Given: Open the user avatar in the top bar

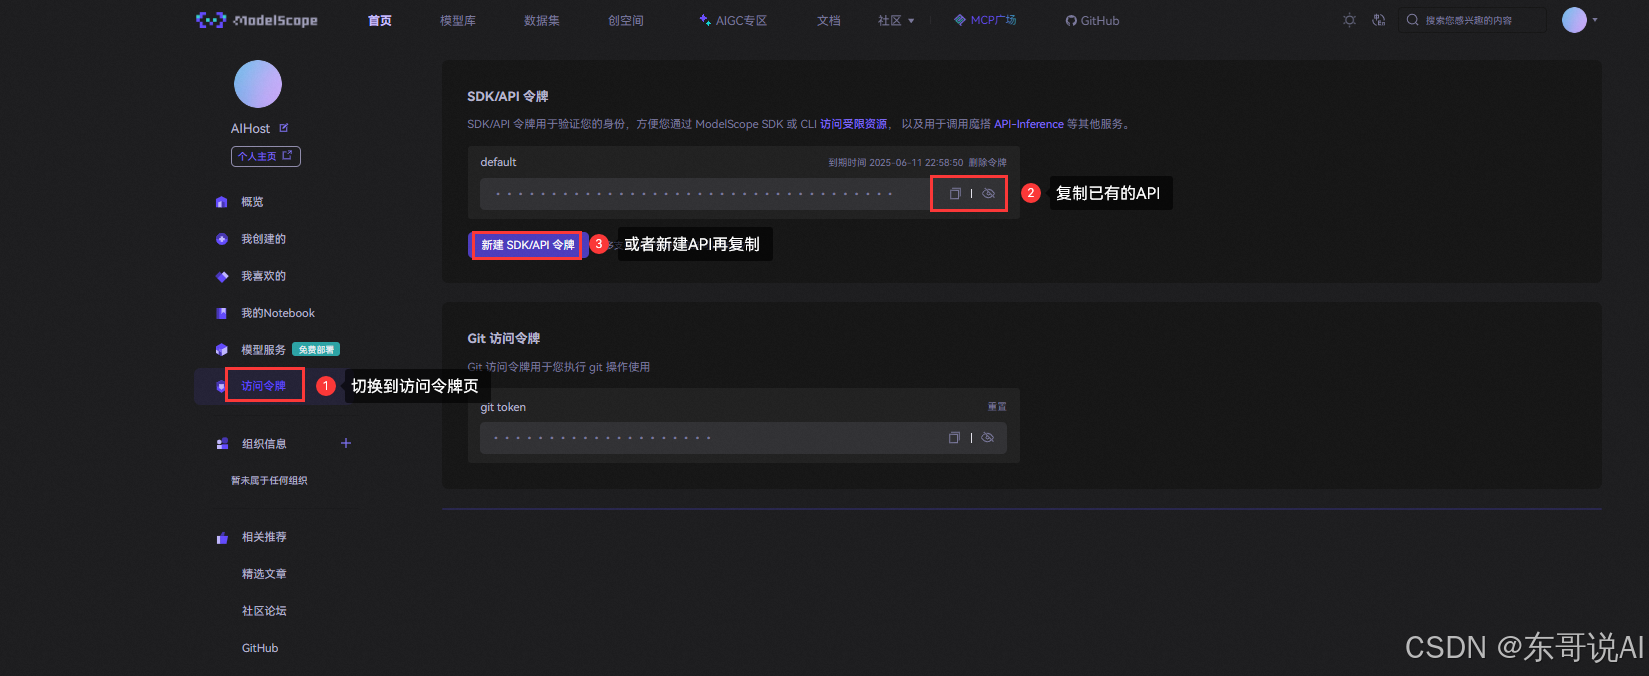Looking at the screenshot, I should coord(1574,20).
